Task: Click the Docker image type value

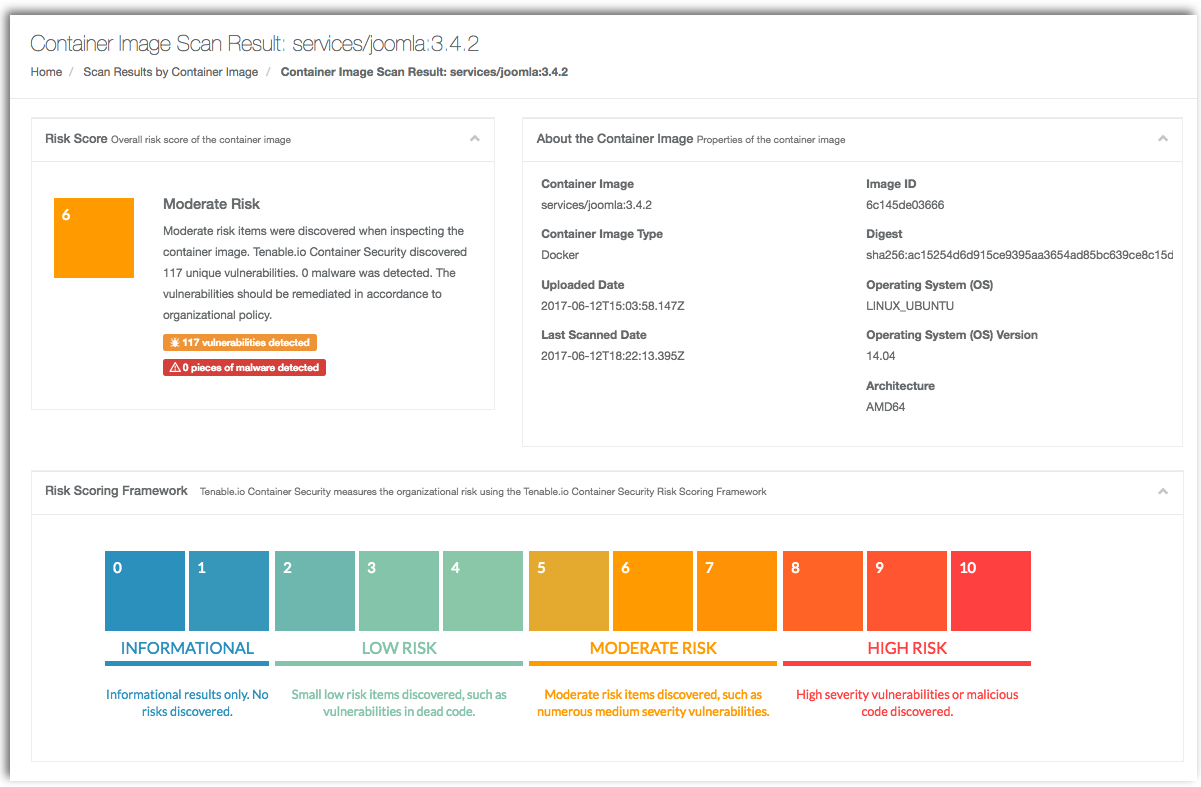Action: (560, 255)
